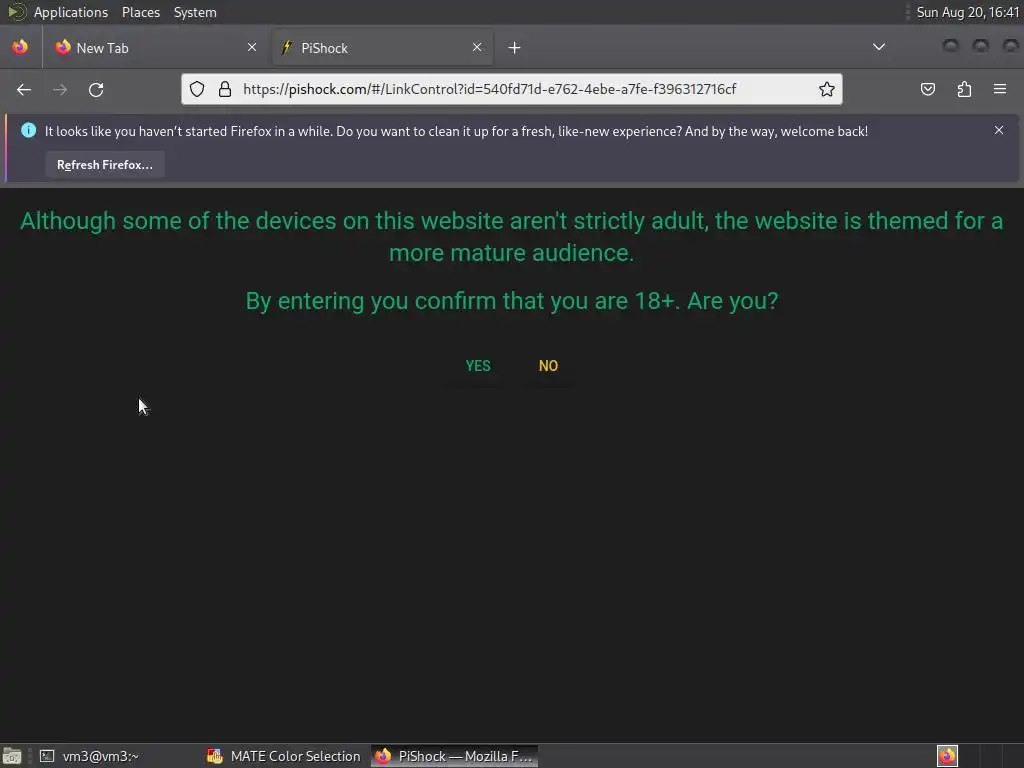This screenshot has width=1024, height=768.
Task: Open the Save to Pocket button
Action: click(927, 89)
